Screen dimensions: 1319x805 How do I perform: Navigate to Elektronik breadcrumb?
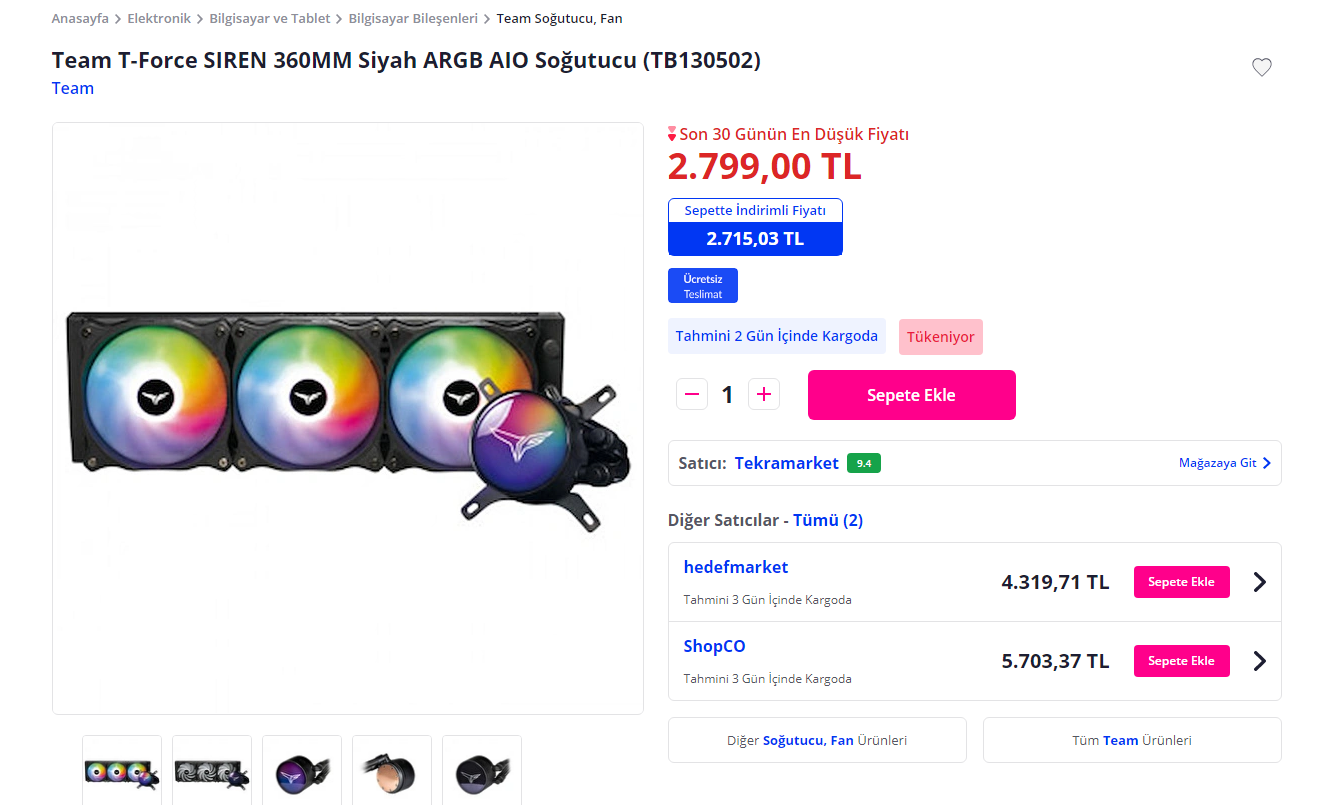[159, 19]
